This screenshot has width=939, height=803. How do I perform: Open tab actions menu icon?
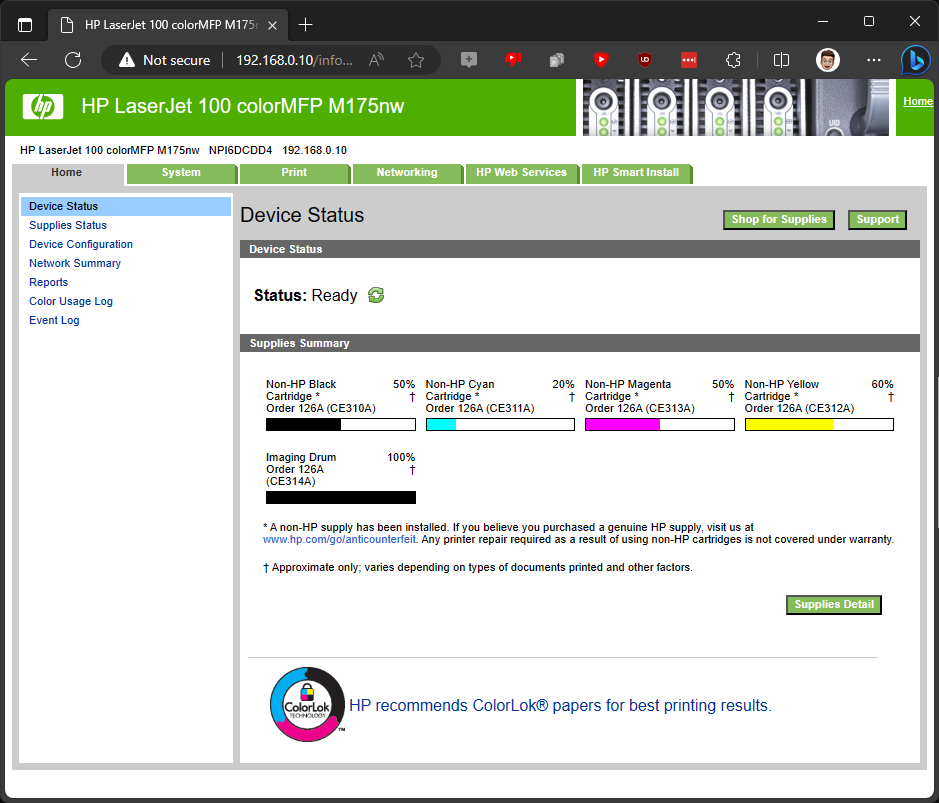(25, 25)
